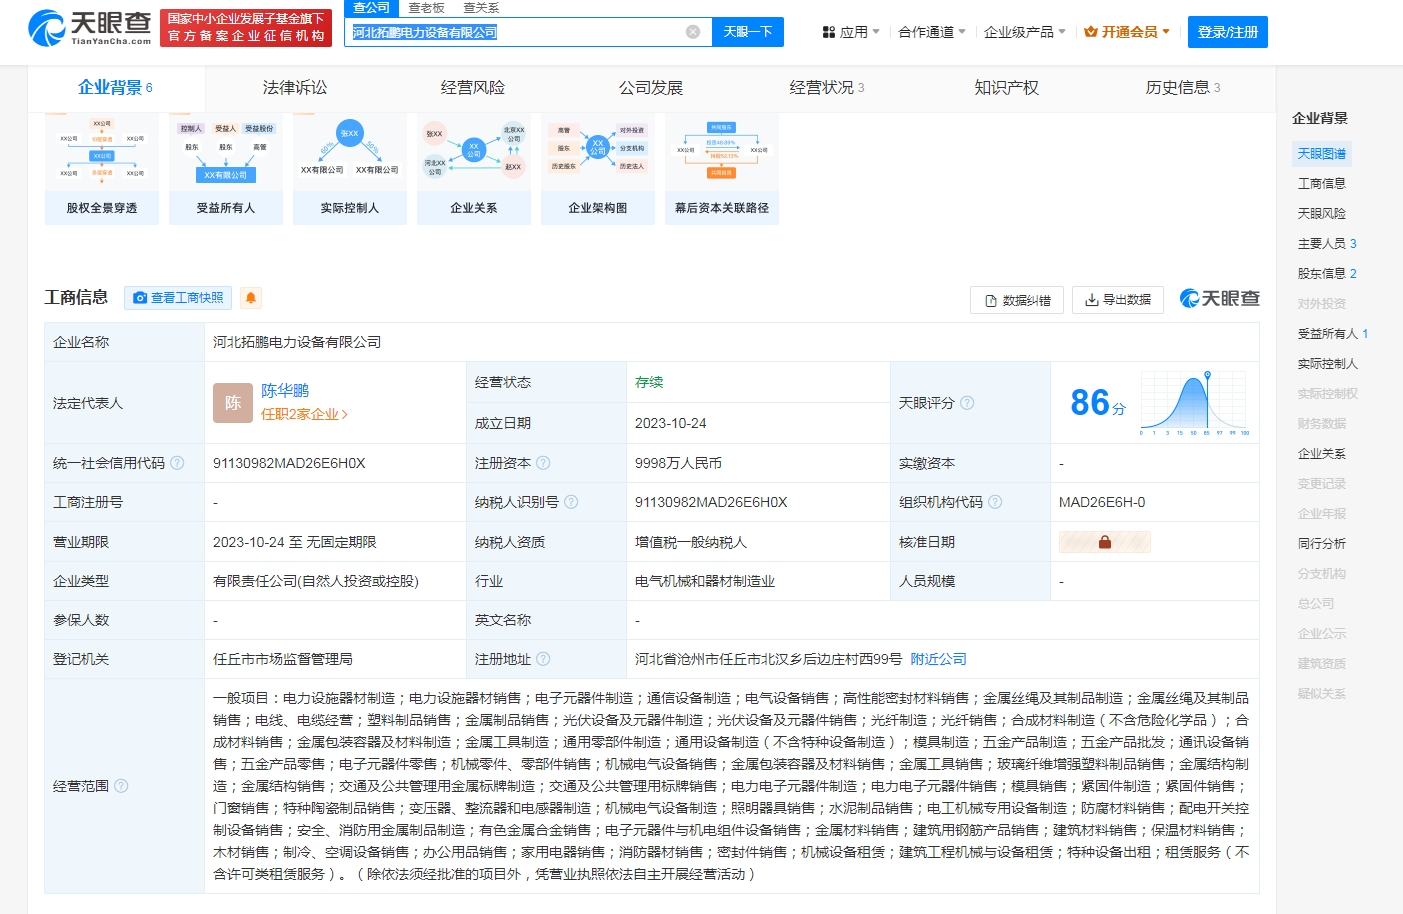This screenshot has height=914, width=1403.
Task: Switch to the 查老板 search tab
Action: (x=426, y=8)
